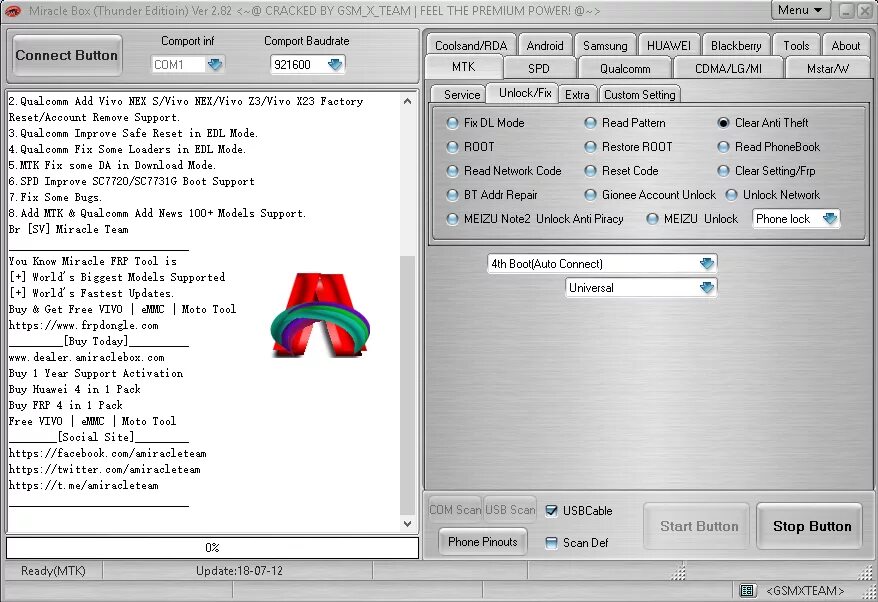Select the MTK tab

464,67
